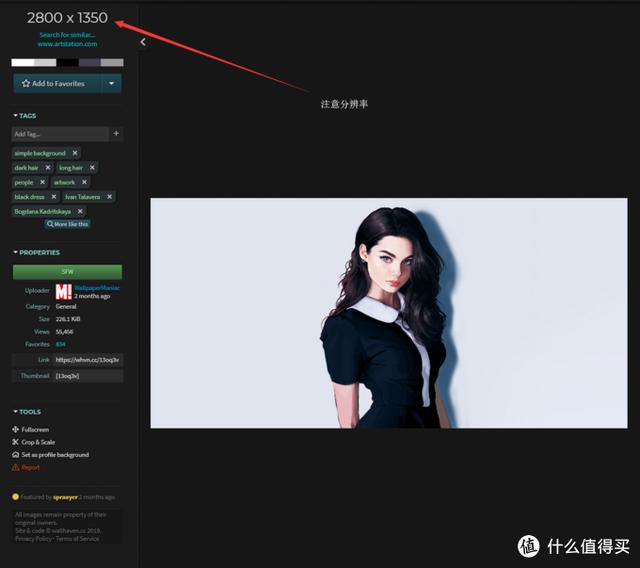640x568 pixels.
Task: Select the whvn.cc short link field
Action: [x=88, y=360]
